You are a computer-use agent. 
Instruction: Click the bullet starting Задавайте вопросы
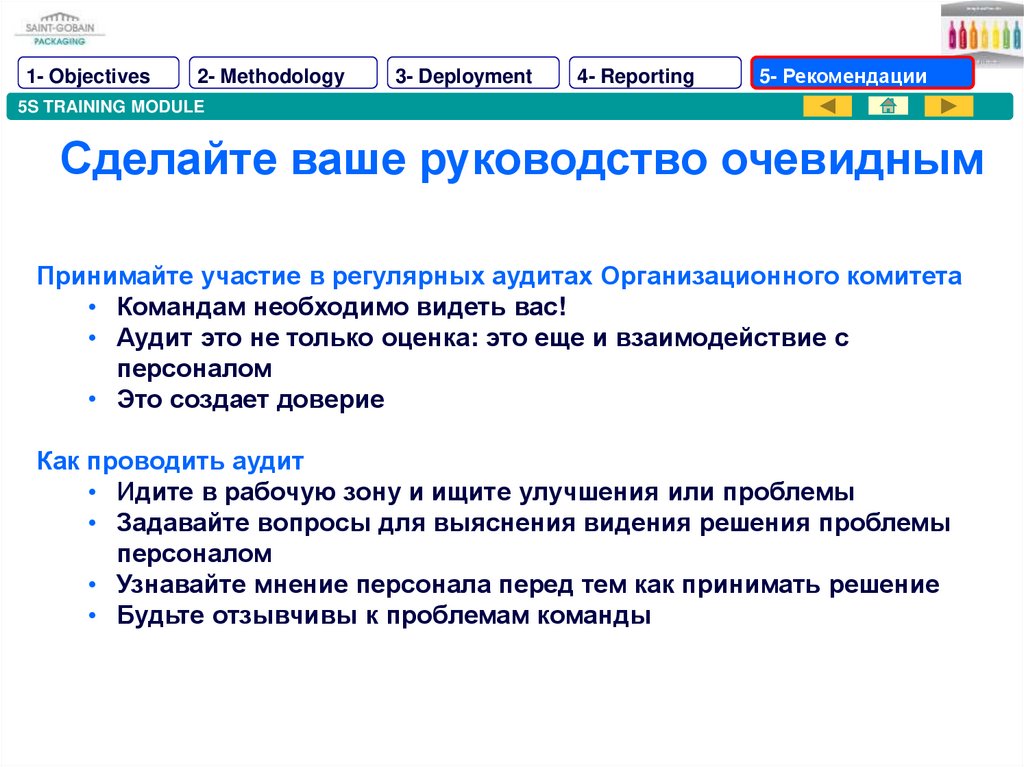[532, 523]
